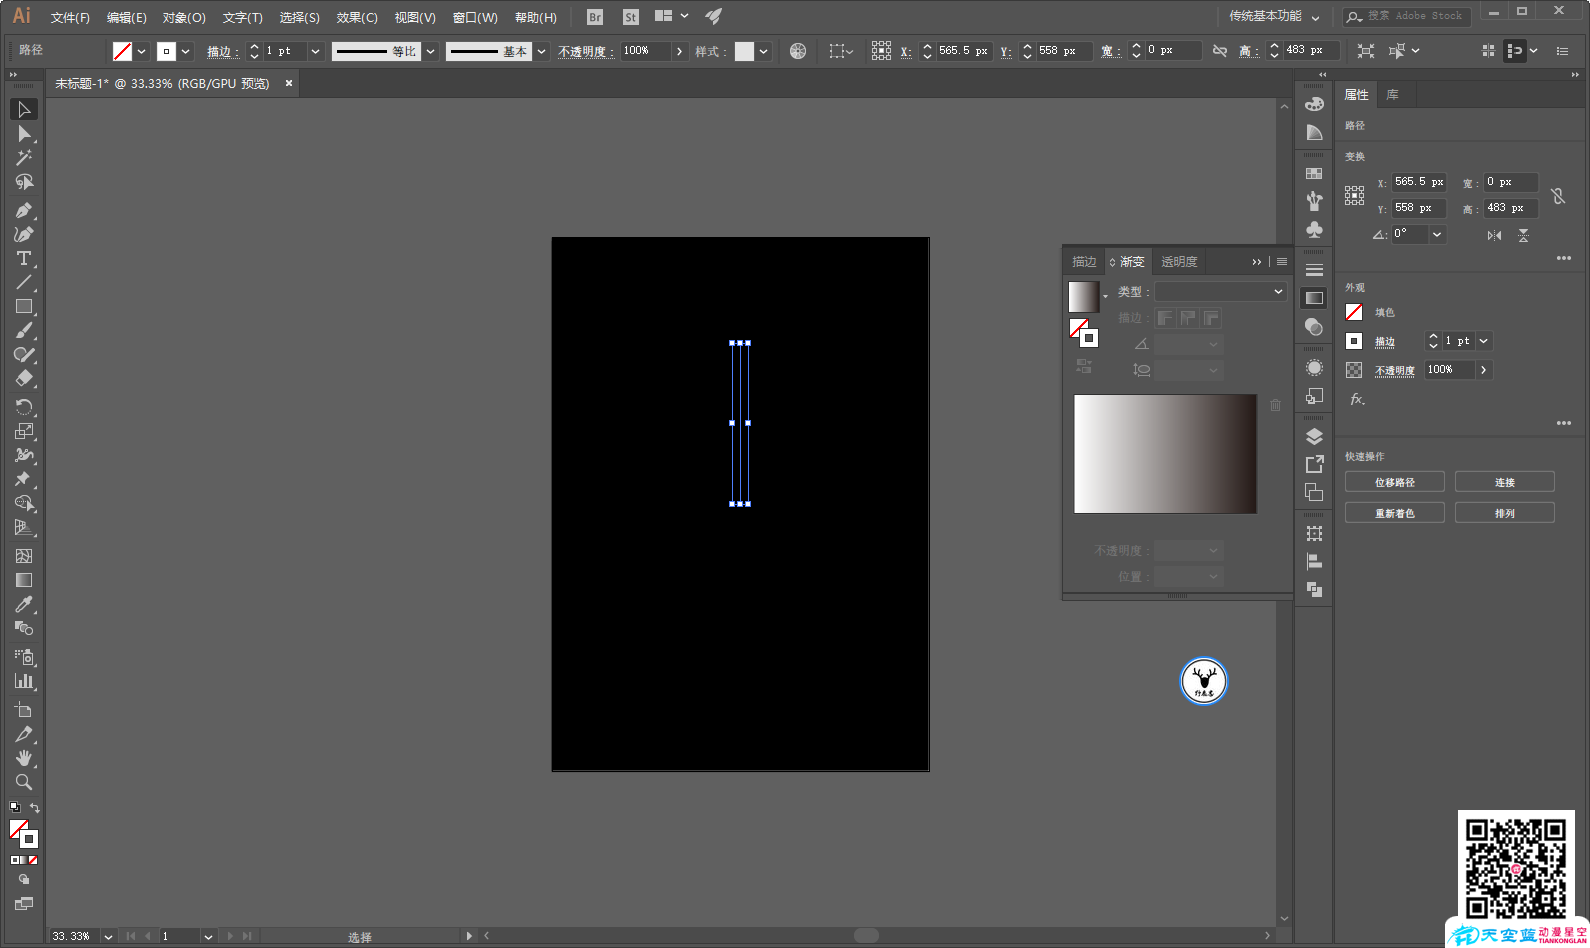This screenshot has height=948, width=1590.
Task: Select the Rotate tool
Action: click(x=24, y=407)
